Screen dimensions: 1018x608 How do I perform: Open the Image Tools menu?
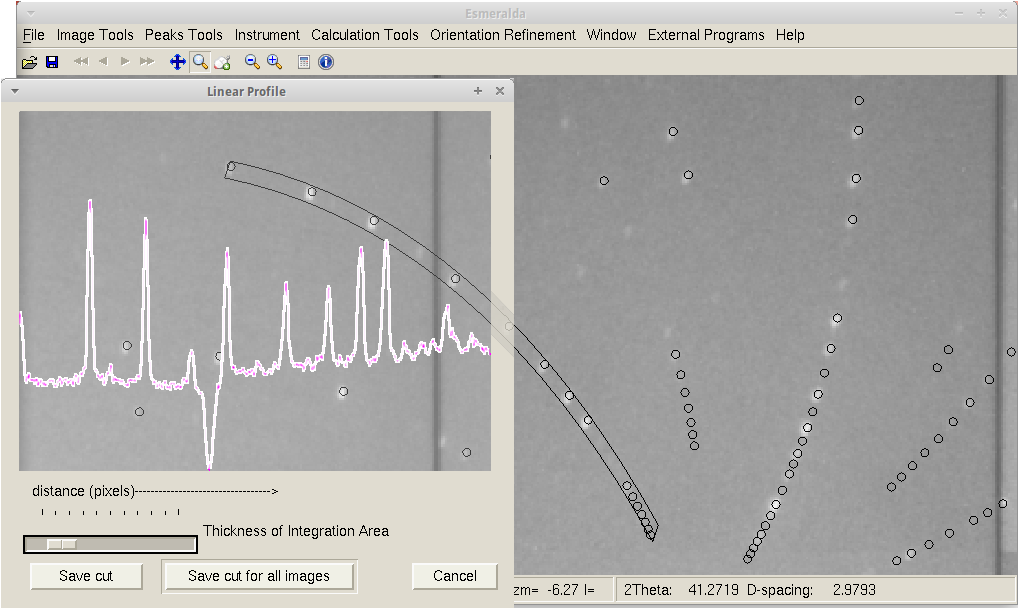pyautogui.click(x=95, y=35)
